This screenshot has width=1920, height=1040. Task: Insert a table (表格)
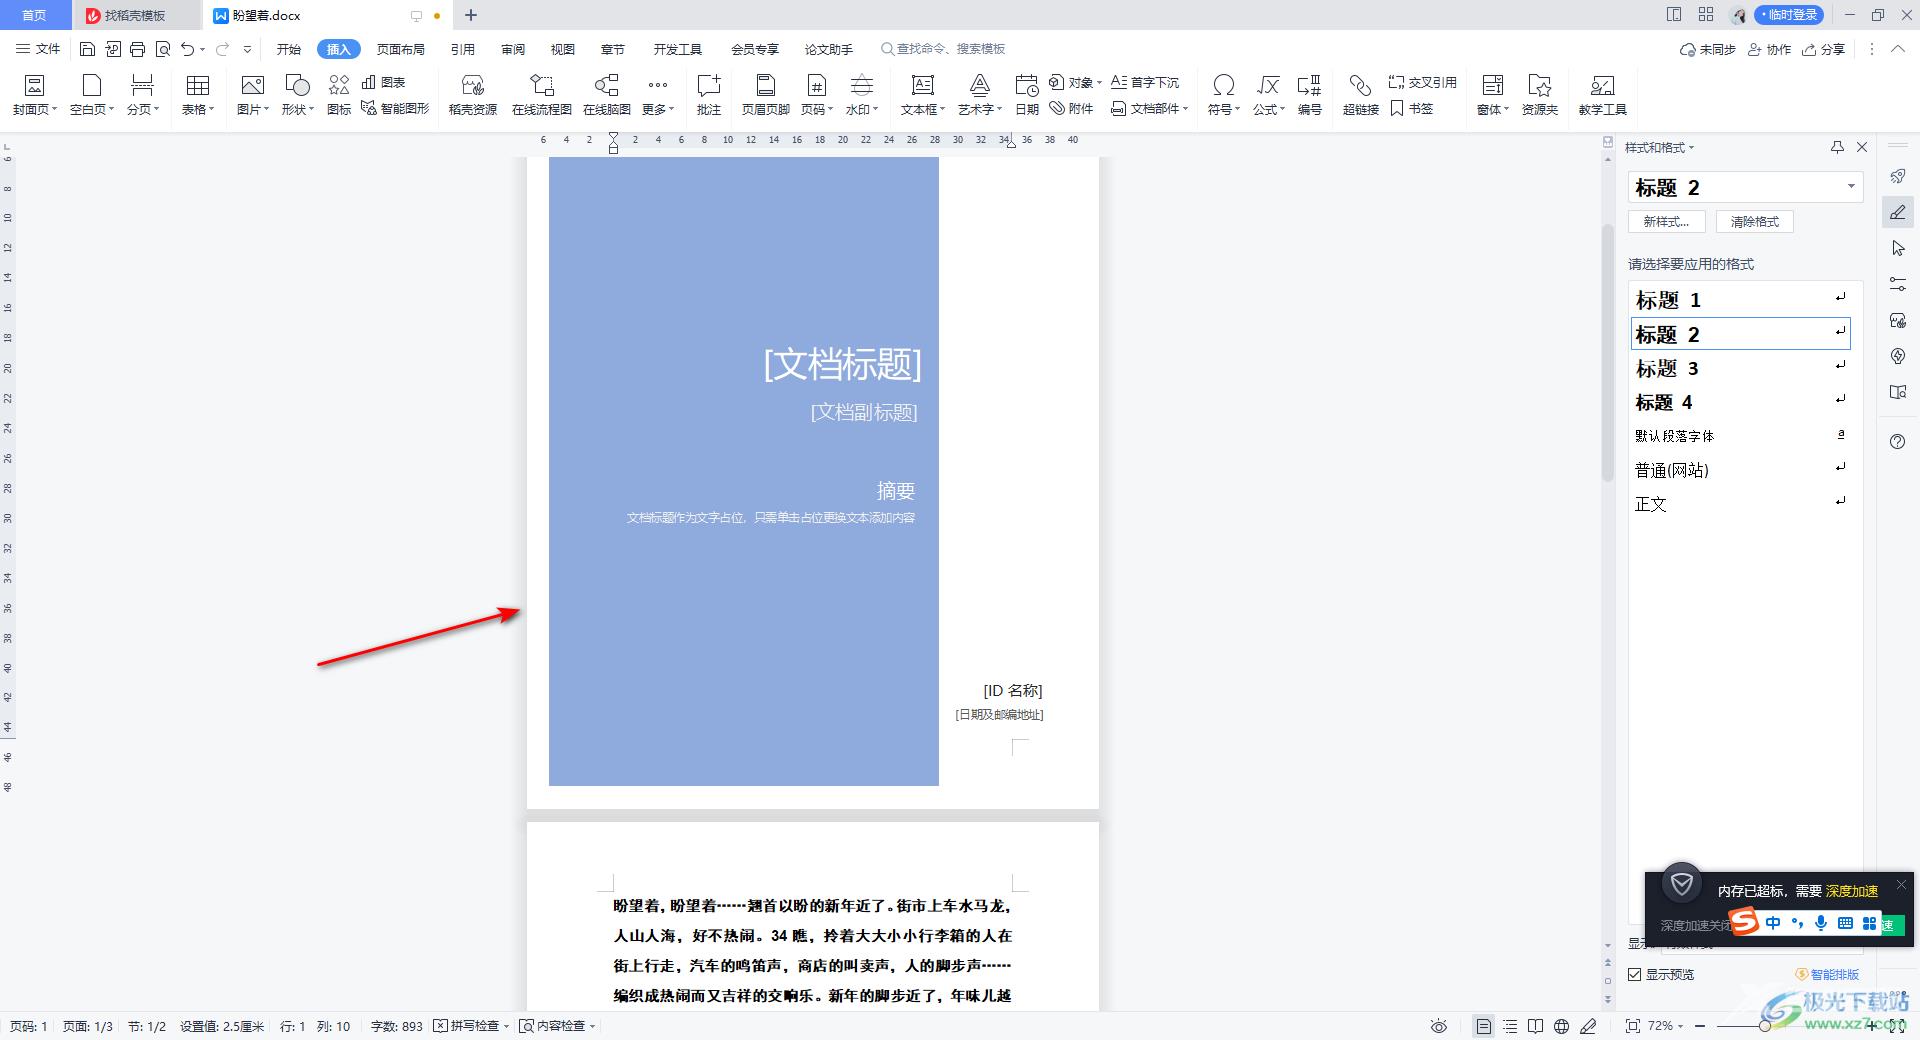198,95
